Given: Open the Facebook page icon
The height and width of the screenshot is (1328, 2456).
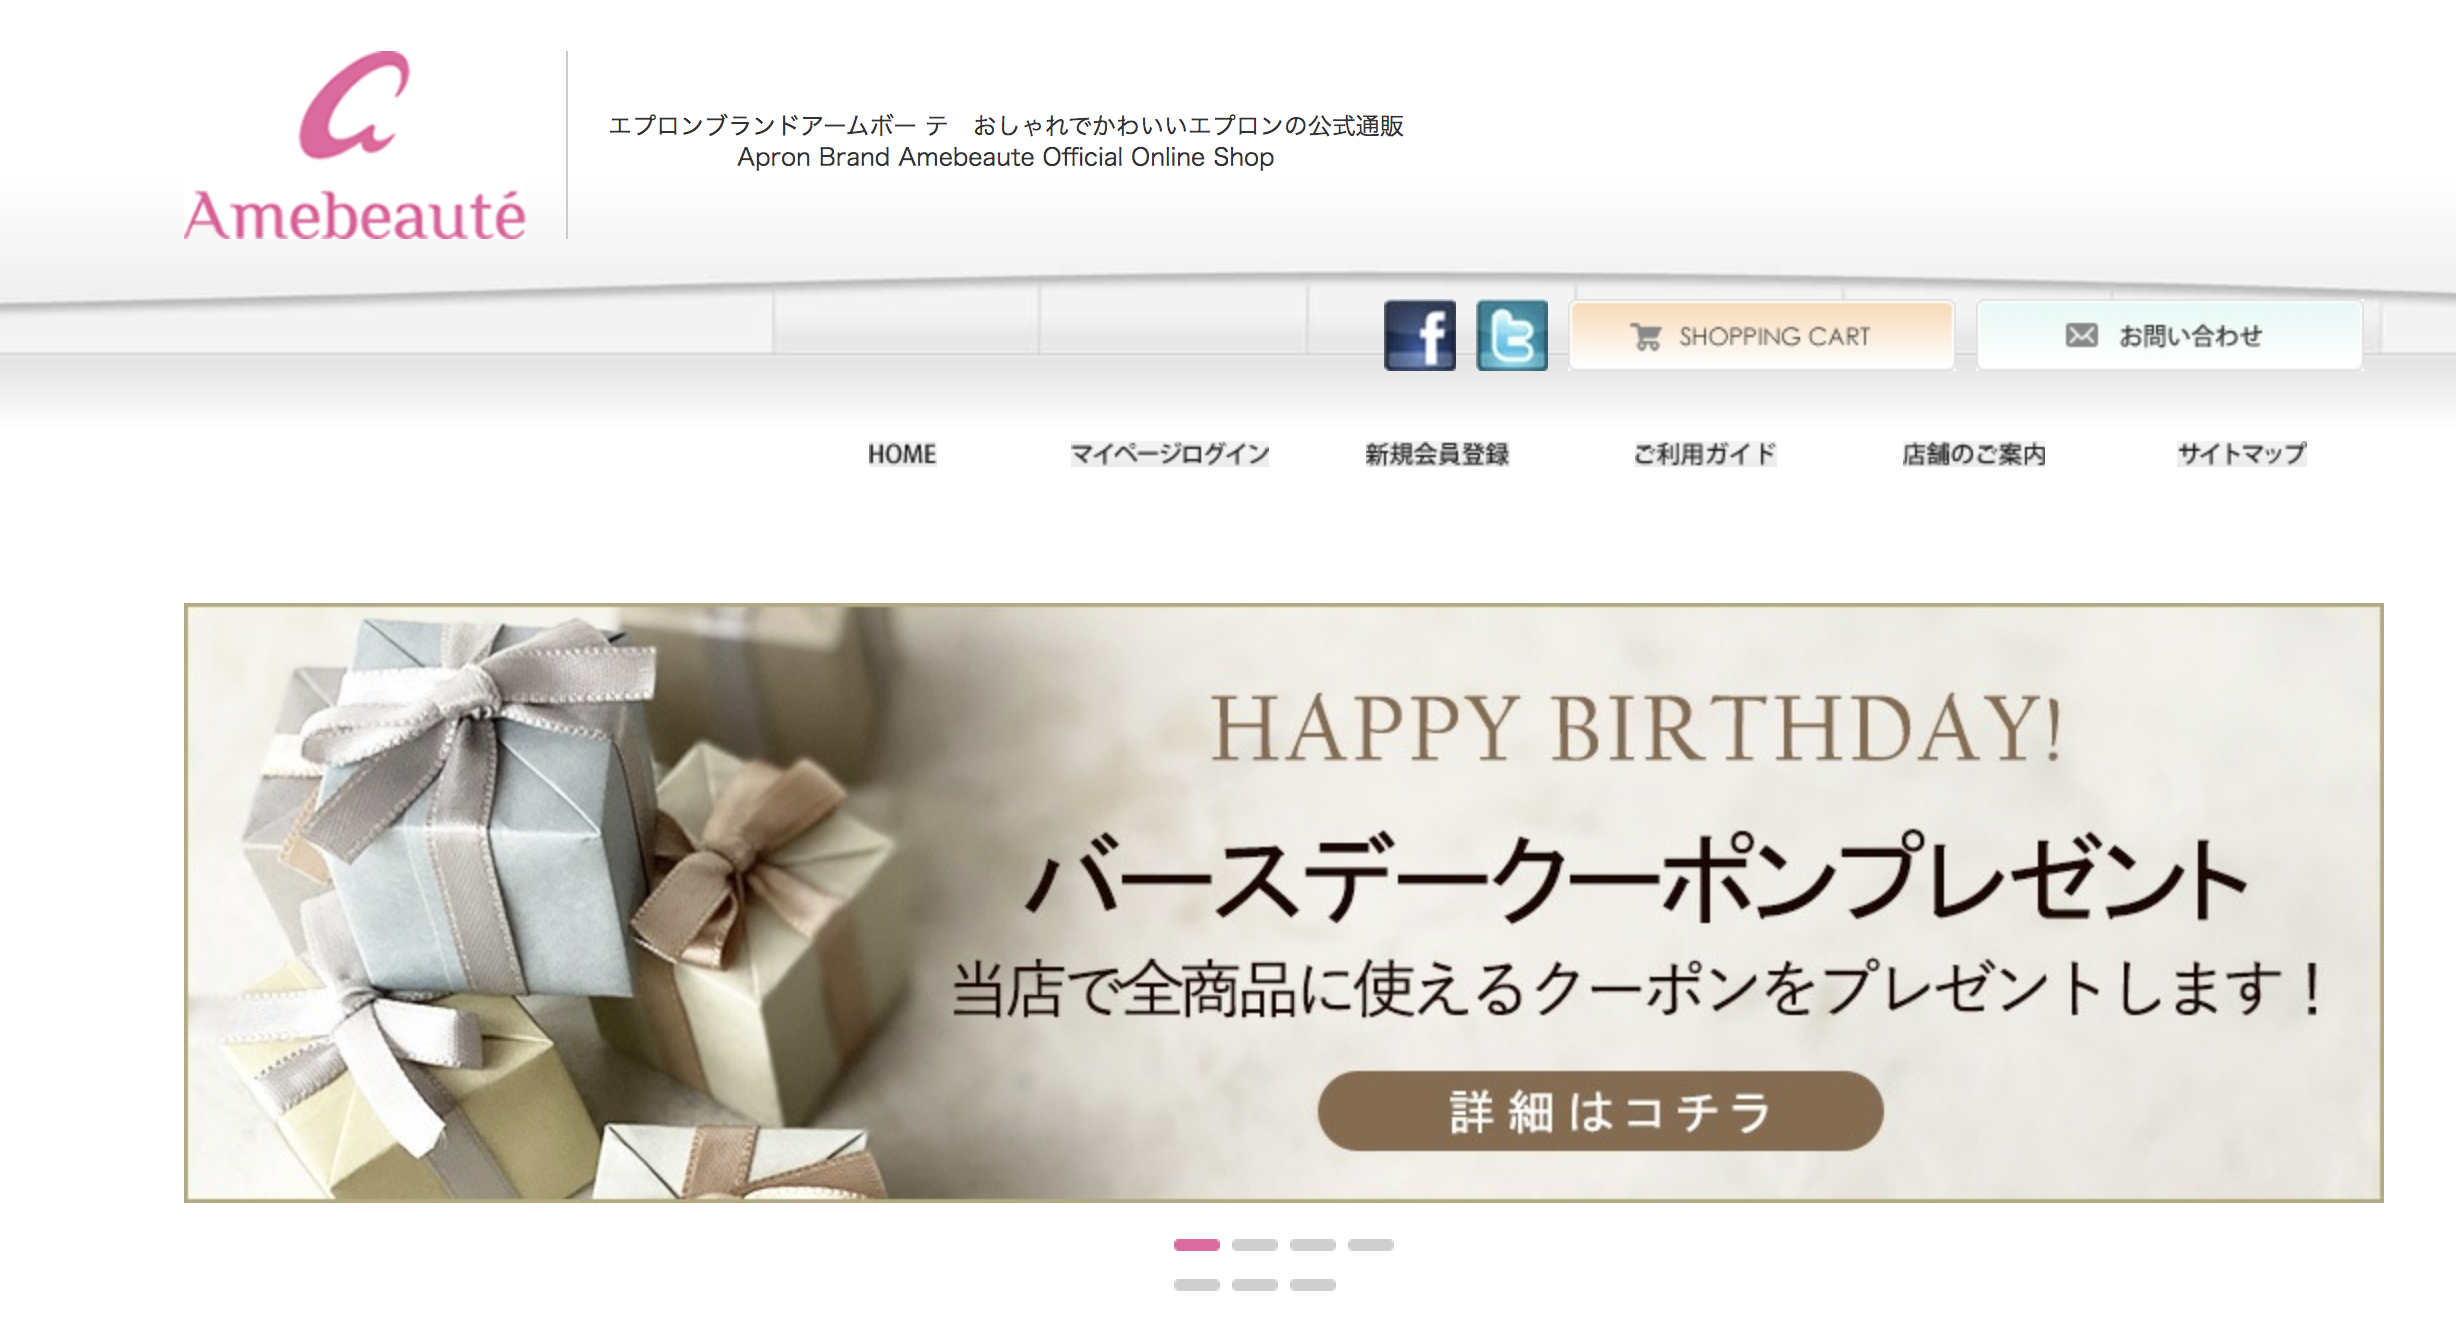Looking at the screenshot, I should (1420, 335).
